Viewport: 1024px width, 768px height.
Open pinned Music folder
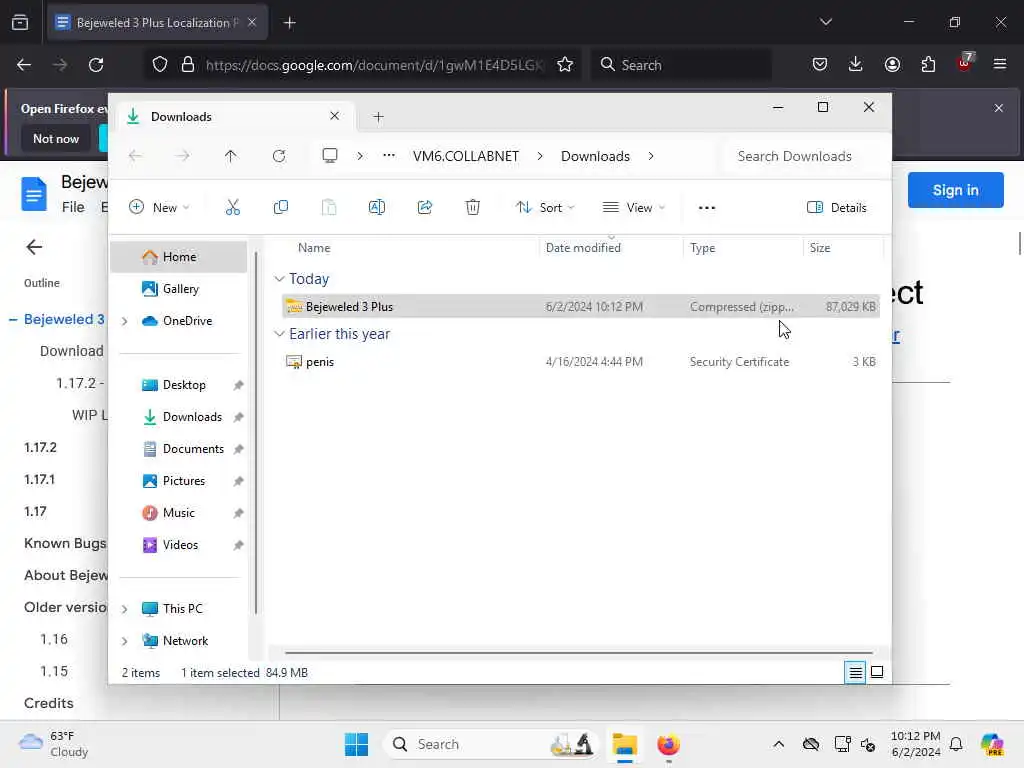click(178, 513)
